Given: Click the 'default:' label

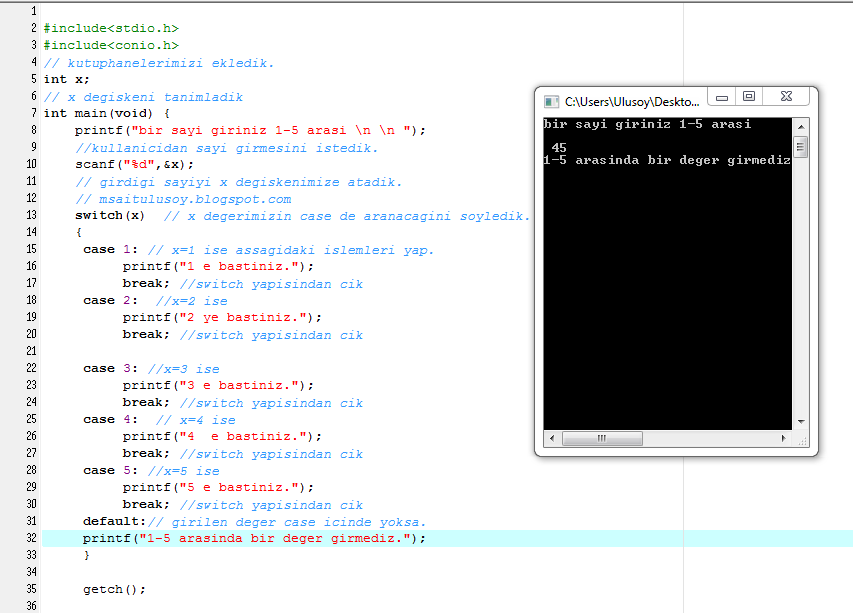Looking at the screenshot, I should 114,522.
